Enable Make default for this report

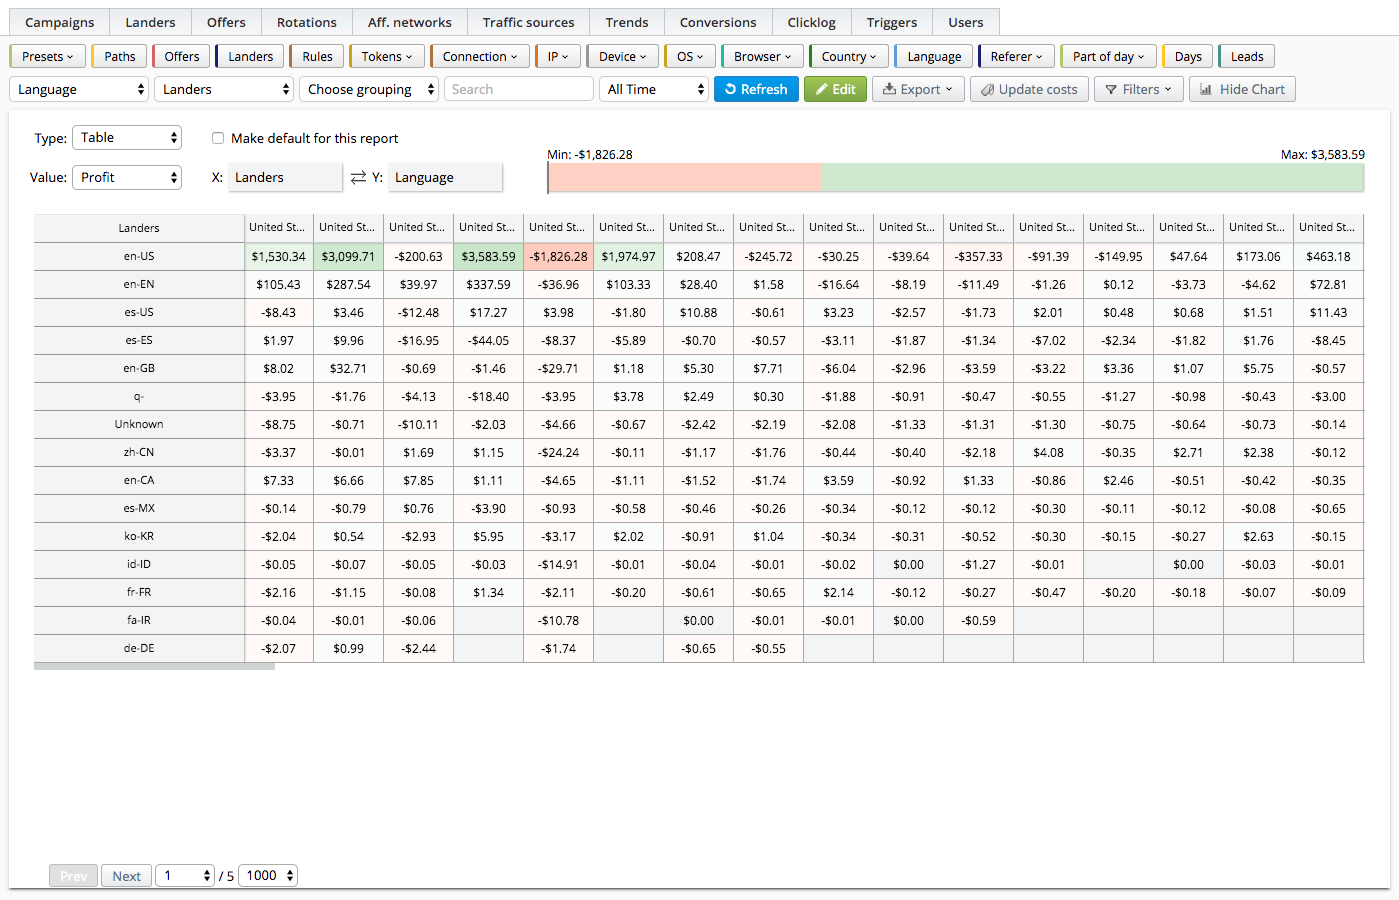pos(218,138)
